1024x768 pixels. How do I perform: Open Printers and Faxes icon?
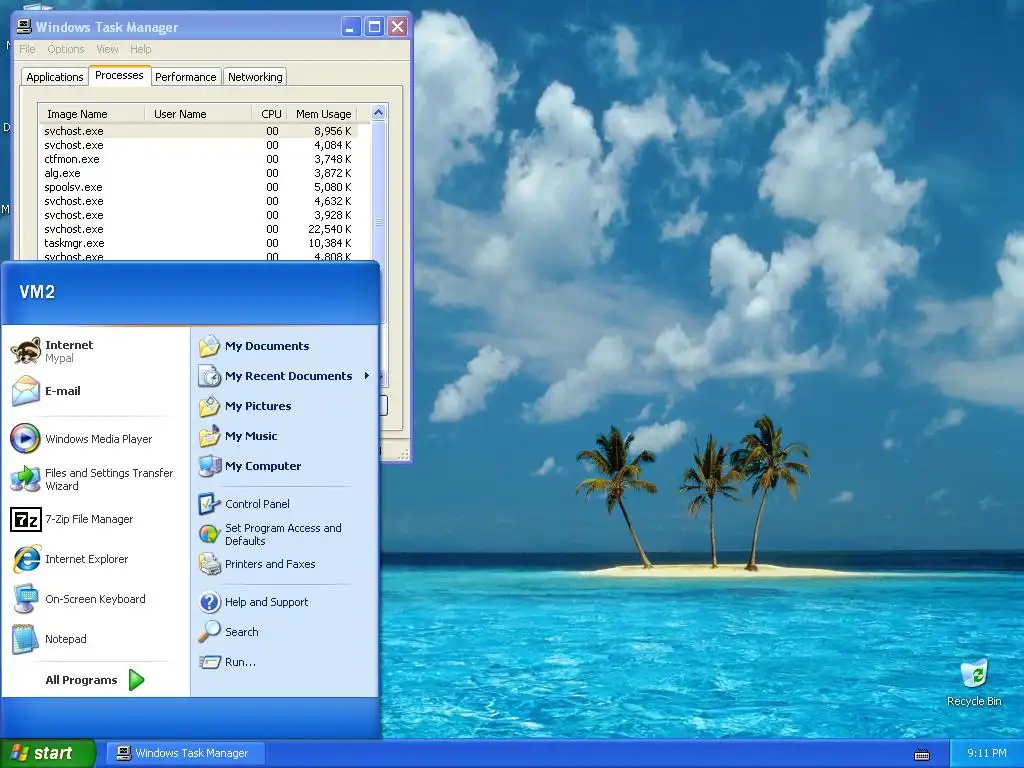pos(210,564)
